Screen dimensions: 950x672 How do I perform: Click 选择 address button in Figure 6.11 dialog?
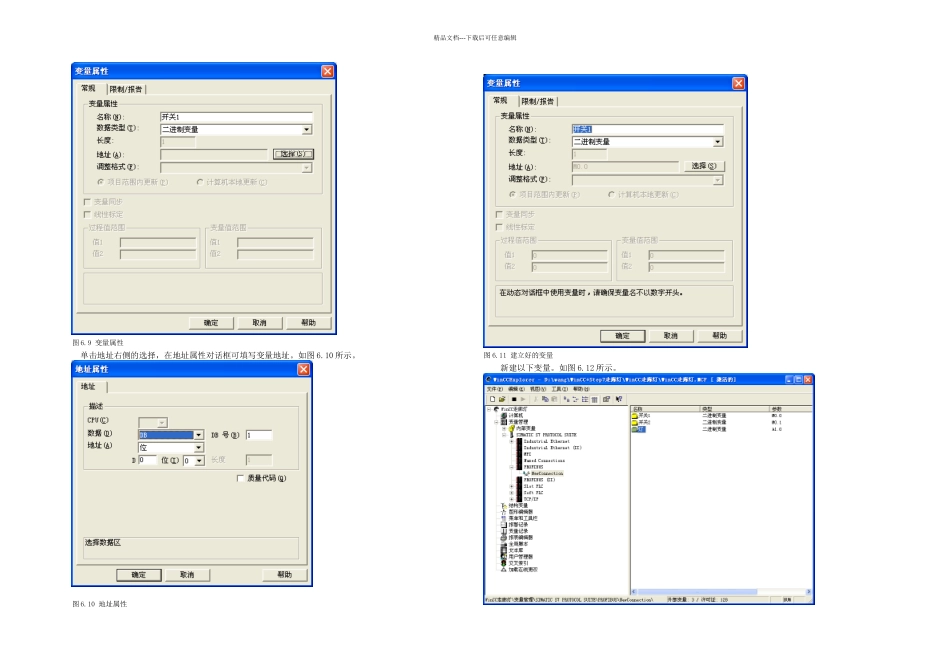coord(703,166)
